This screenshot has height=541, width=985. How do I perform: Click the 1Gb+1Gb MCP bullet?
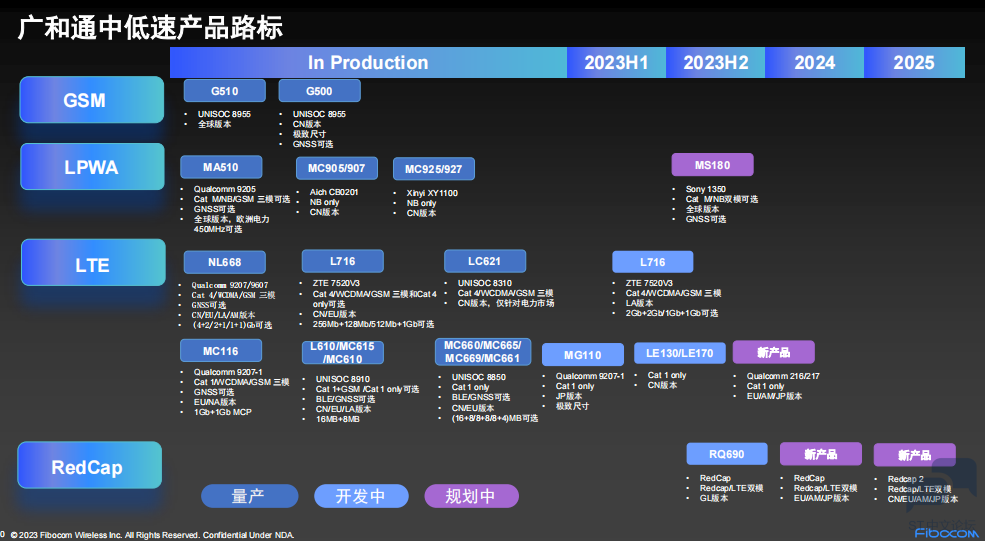tap(223, 412)
